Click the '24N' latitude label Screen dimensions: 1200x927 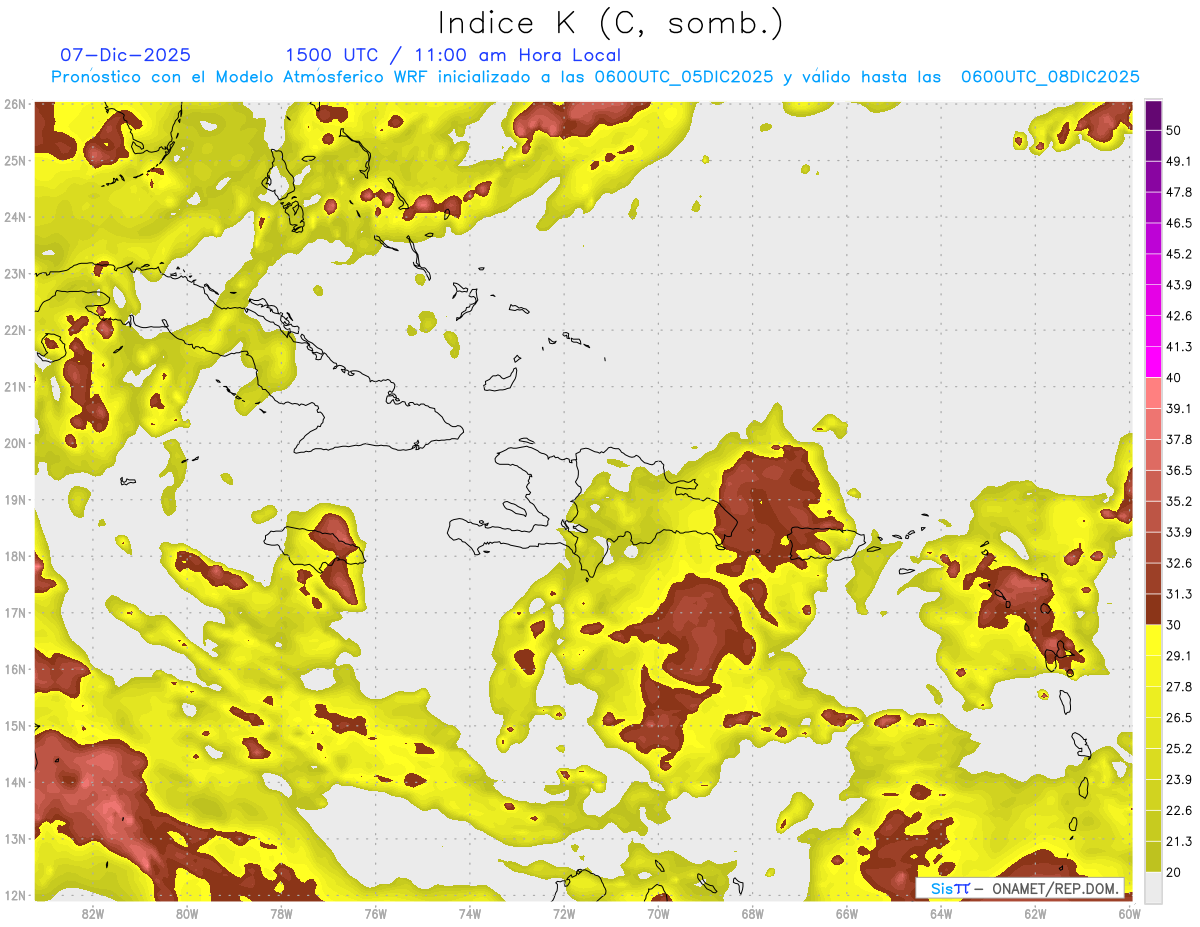coord(15,217)
